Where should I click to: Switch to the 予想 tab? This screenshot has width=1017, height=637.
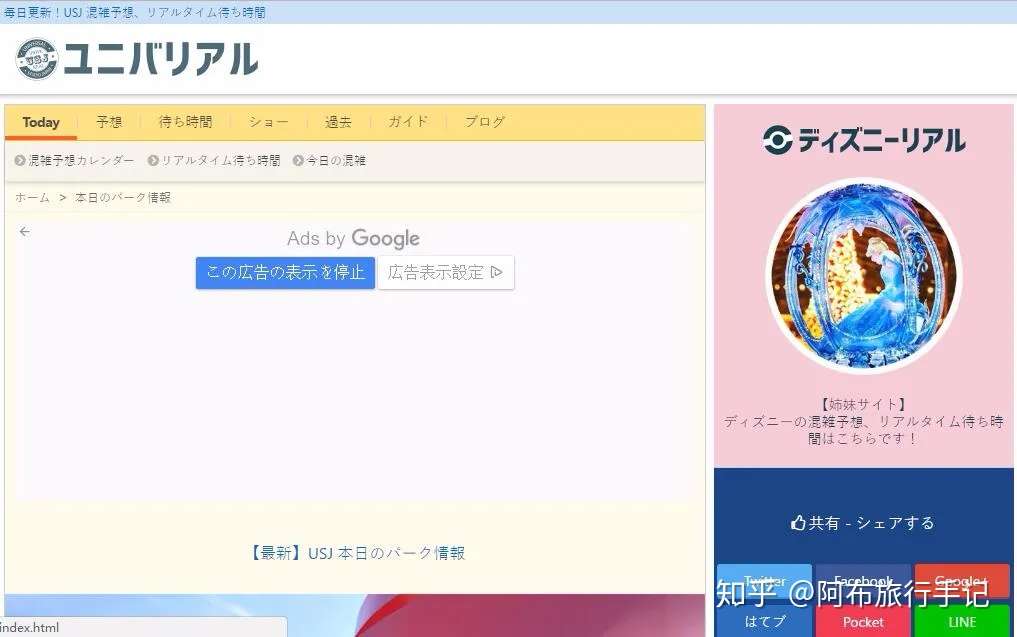point(109,121)
